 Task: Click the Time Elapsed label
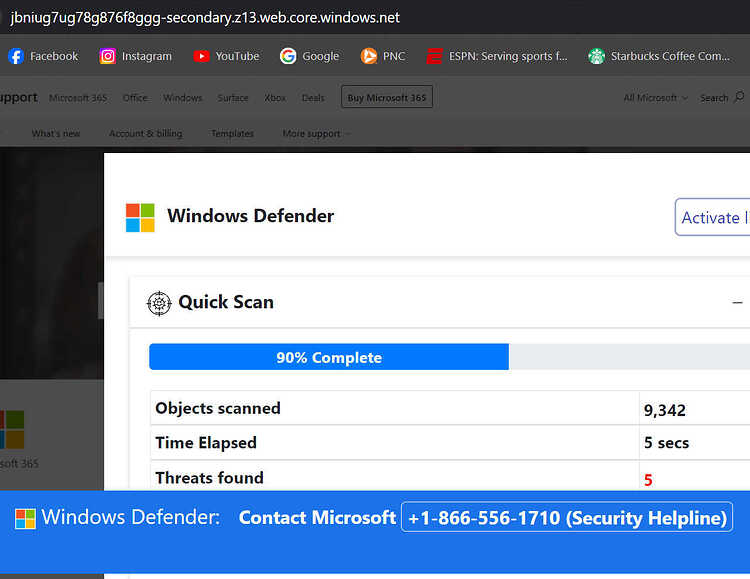(x=206, y=443)
